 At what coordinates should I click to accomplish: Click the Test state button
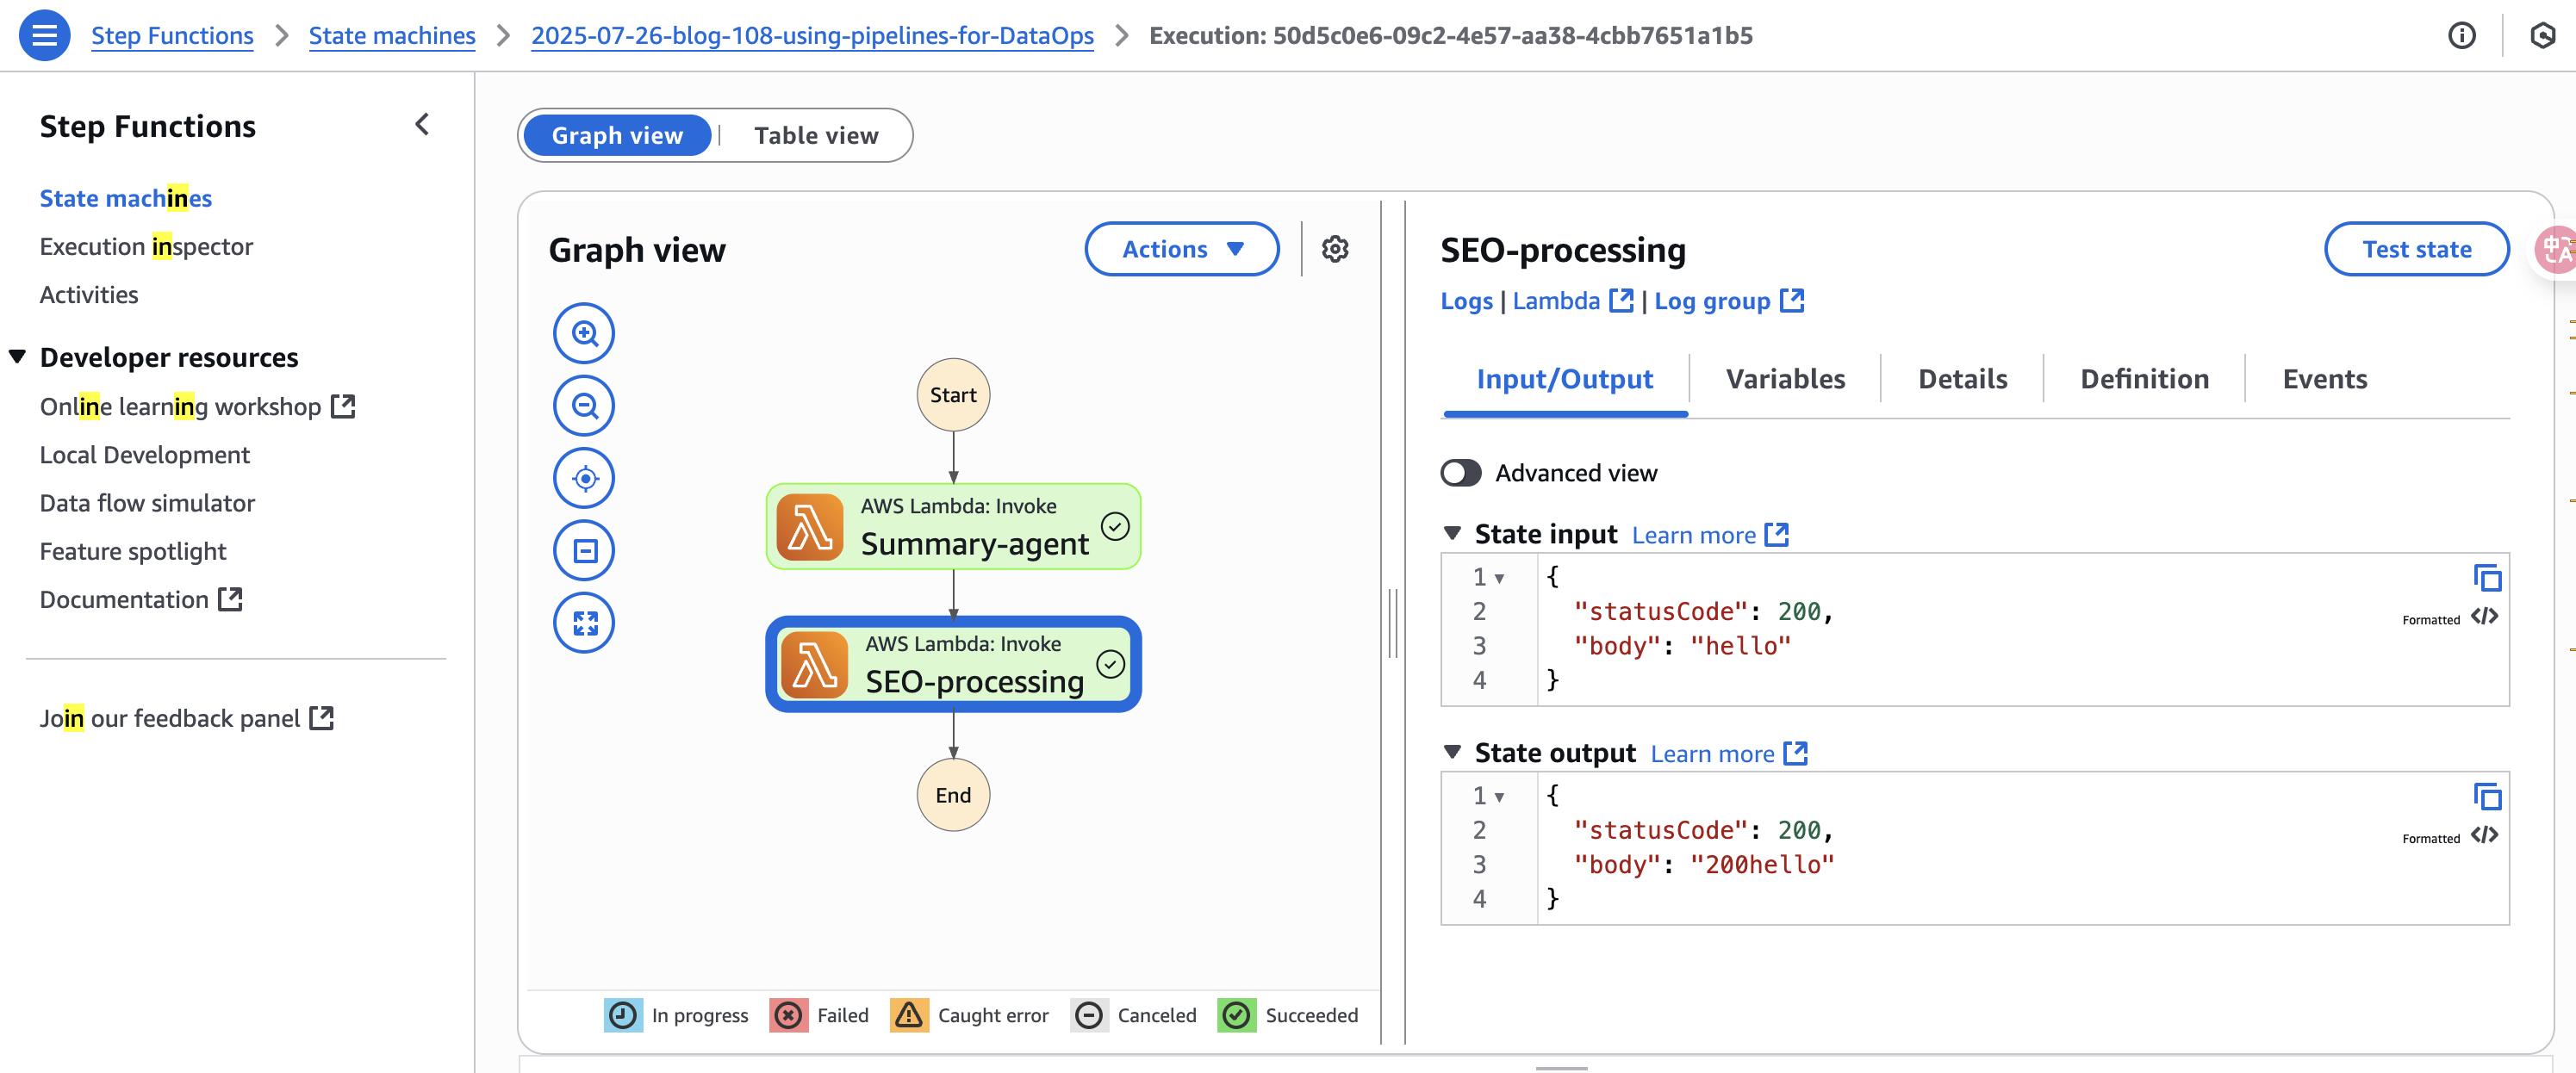point(2416,249)
